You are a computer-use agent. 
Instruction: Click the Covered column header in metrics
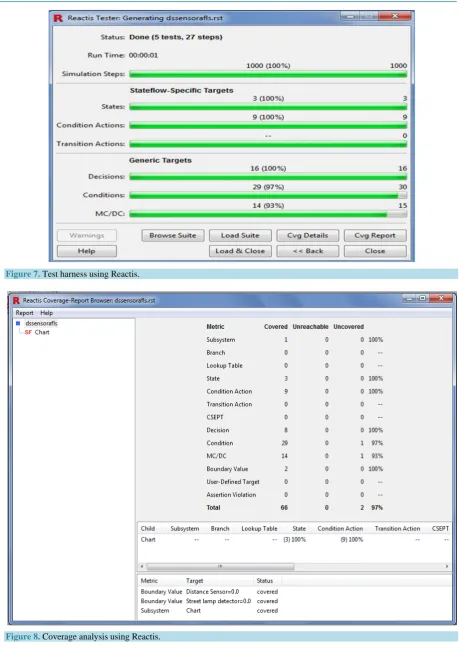click(x=276, y=327)
